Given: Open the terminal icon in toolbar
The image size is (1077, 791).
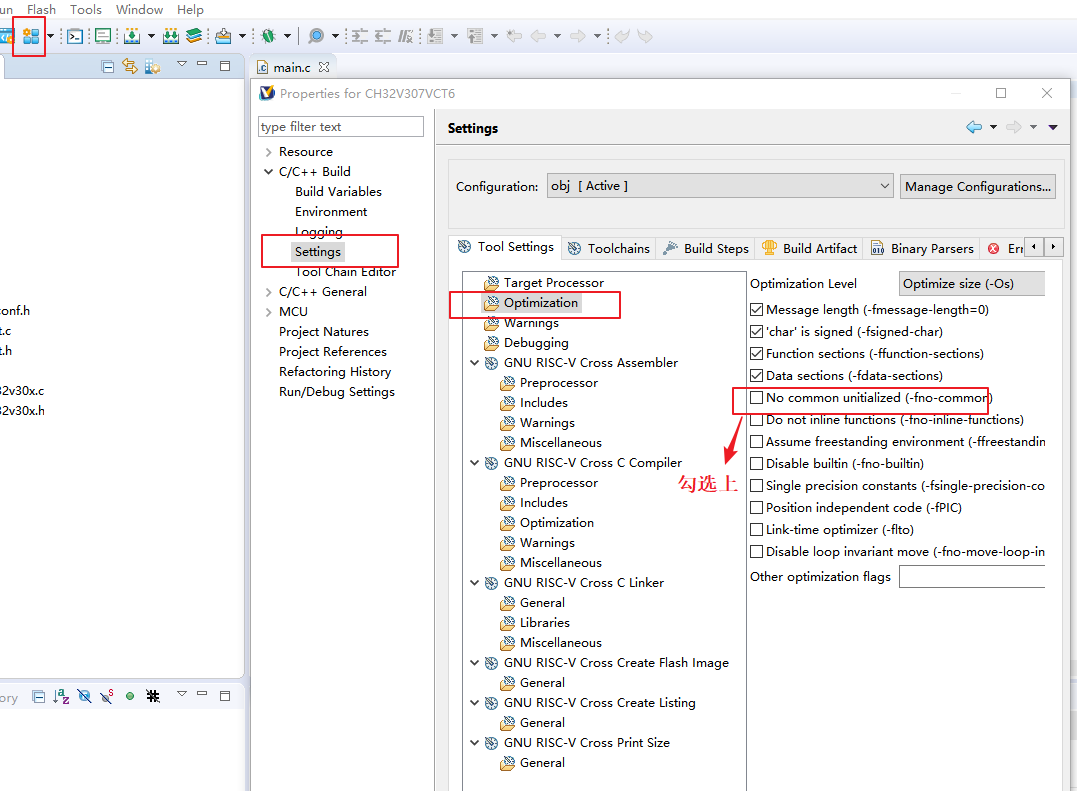Looking at the screenshot, I should (x=74, y=36).
